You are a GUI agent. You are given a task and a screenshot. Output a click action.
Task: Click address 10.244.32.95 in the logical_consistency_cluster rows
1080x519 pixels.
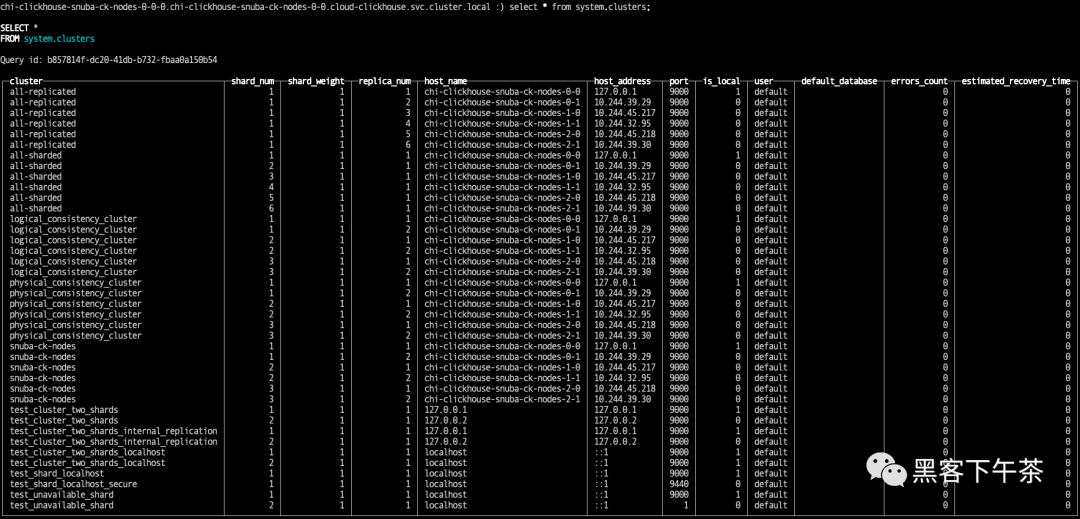(x=623, y=251)
